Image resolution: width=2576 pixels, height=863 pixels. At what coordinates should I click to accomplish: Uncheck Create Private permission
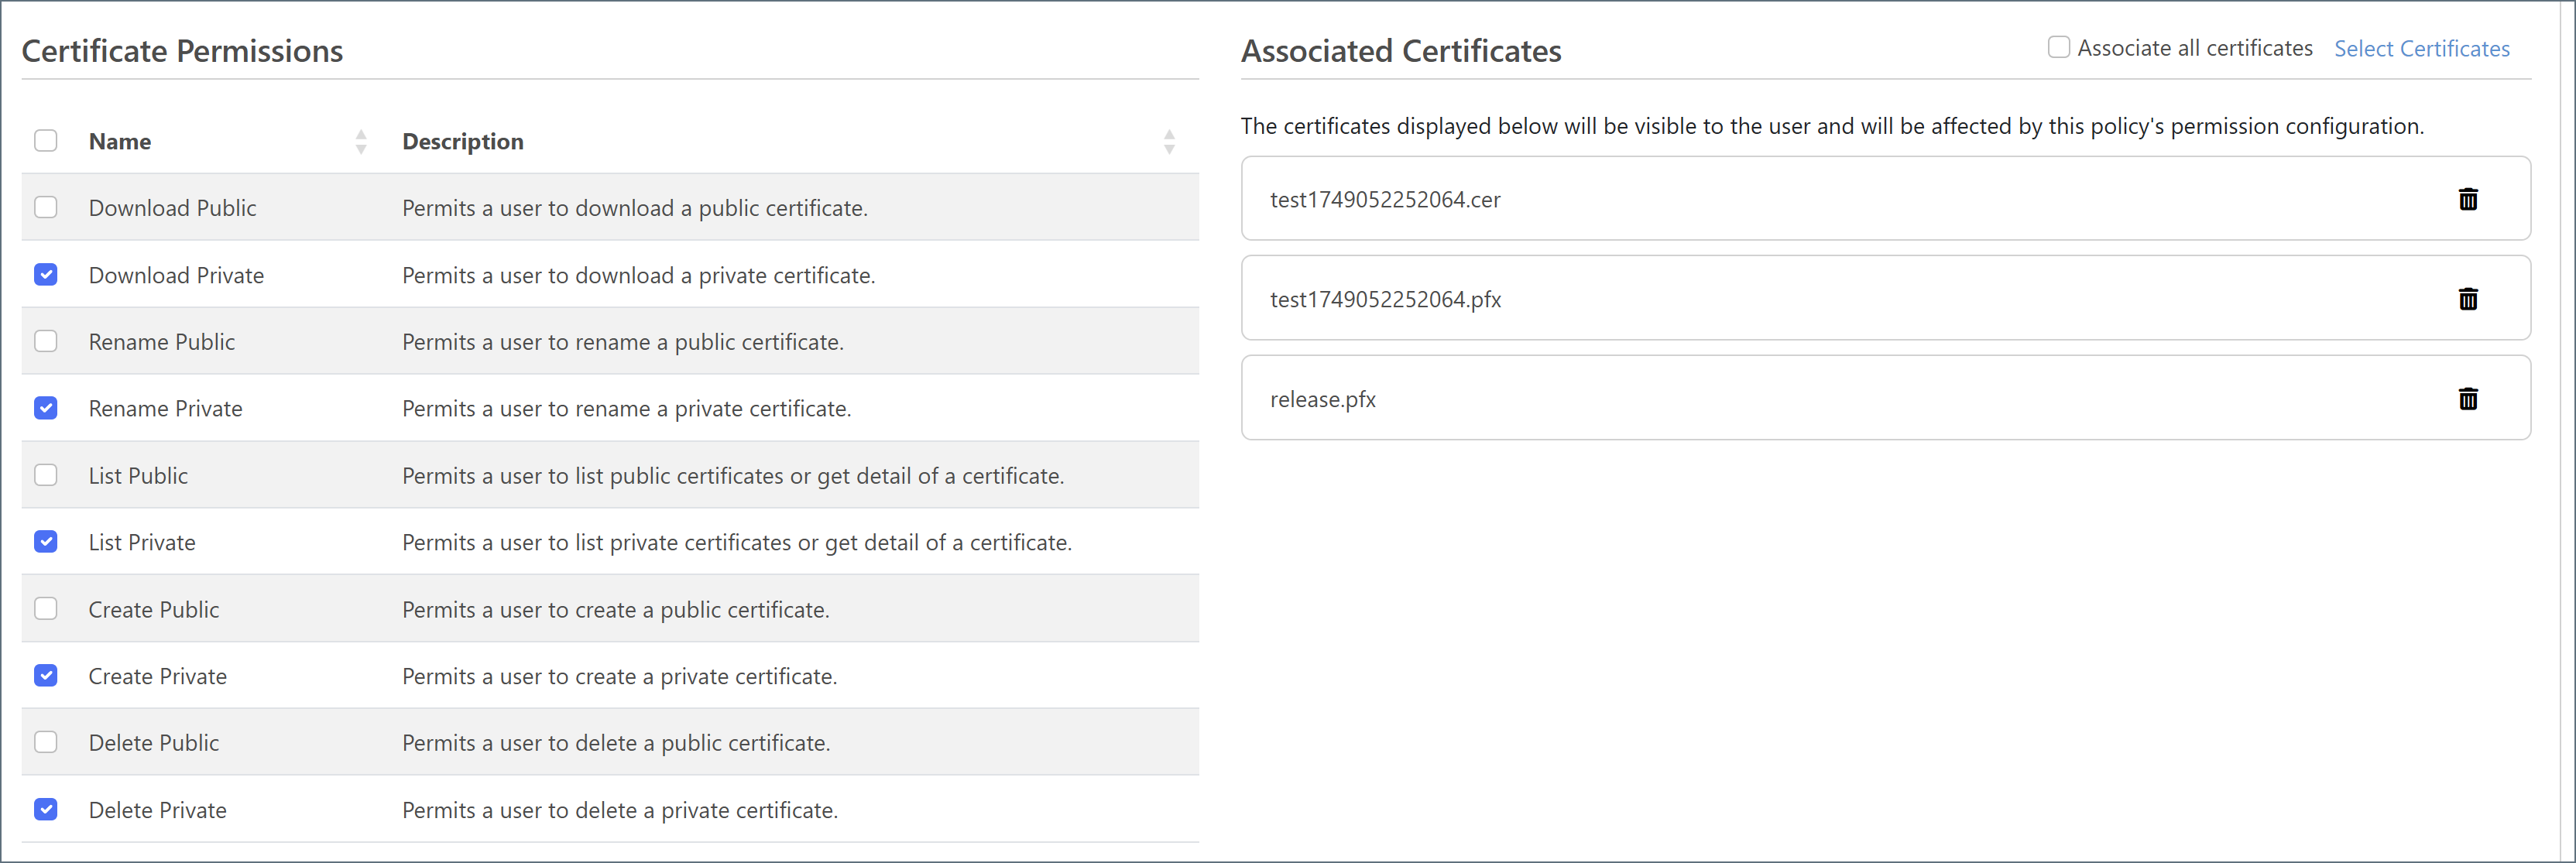tap(46, 675)
